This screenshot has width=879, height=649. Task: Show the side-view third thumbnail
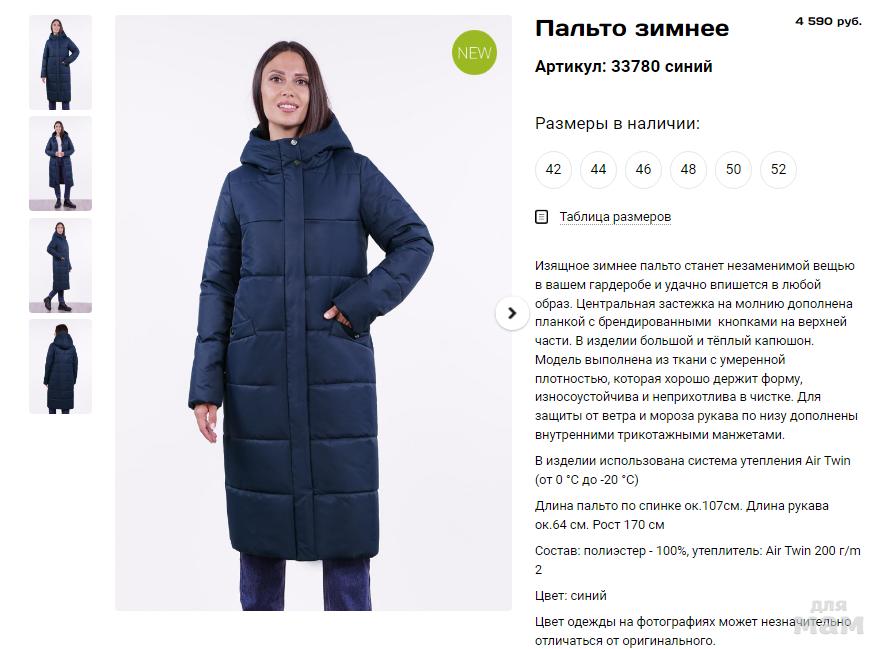61,265
